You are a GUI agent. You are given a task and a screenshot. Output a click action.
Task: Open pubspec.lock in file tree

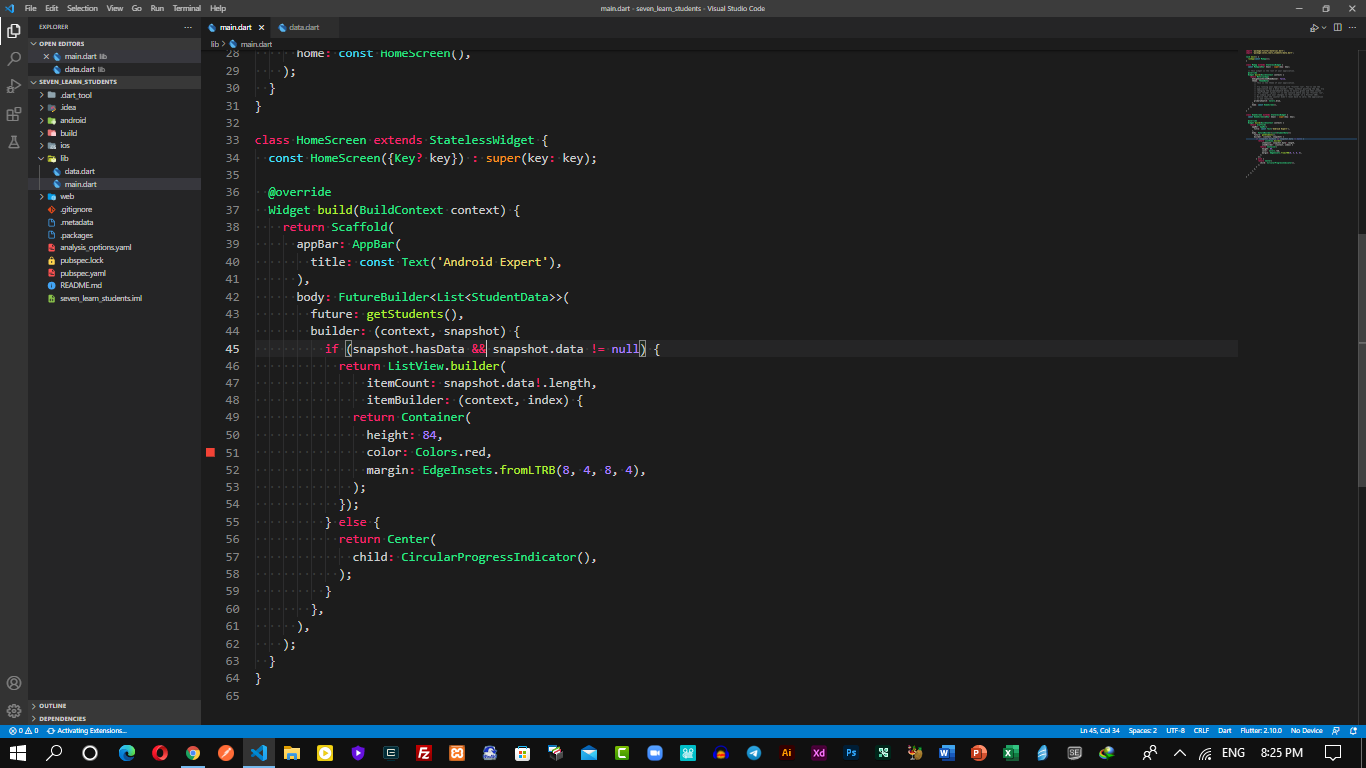coord(114,260)
